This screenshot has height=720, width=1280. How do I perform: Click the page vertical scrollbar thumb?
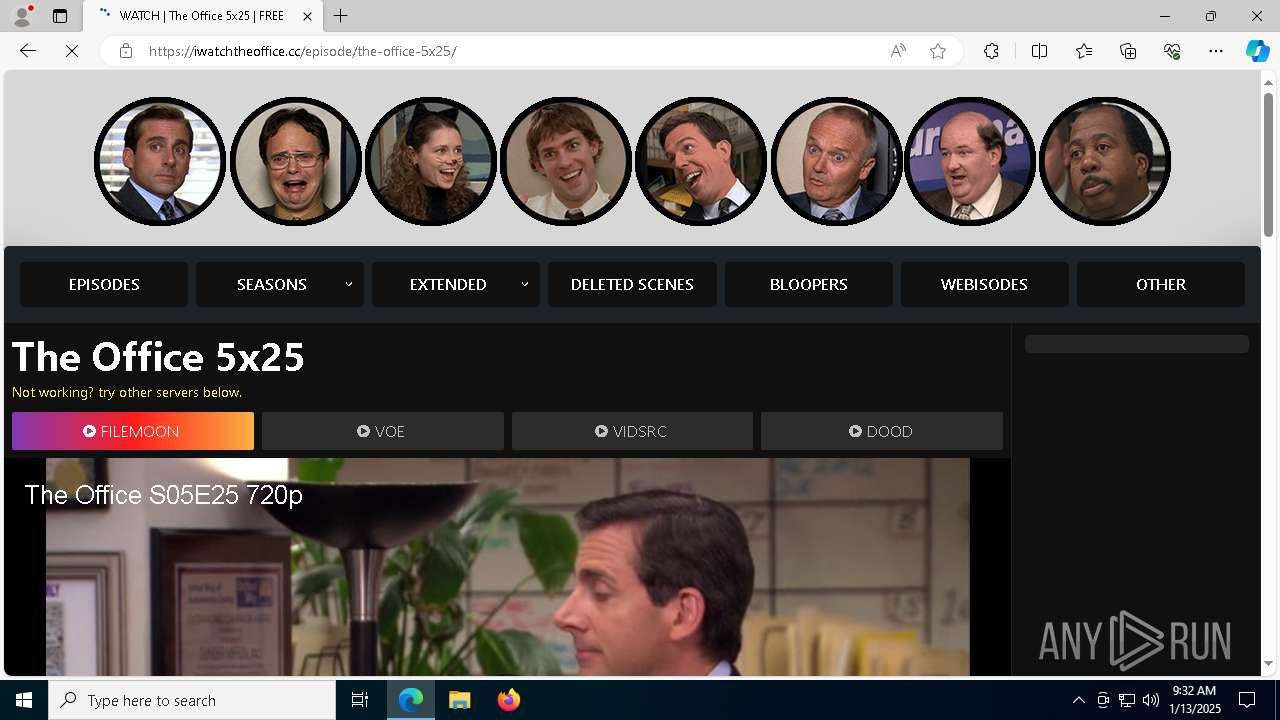click(1269, 164)
